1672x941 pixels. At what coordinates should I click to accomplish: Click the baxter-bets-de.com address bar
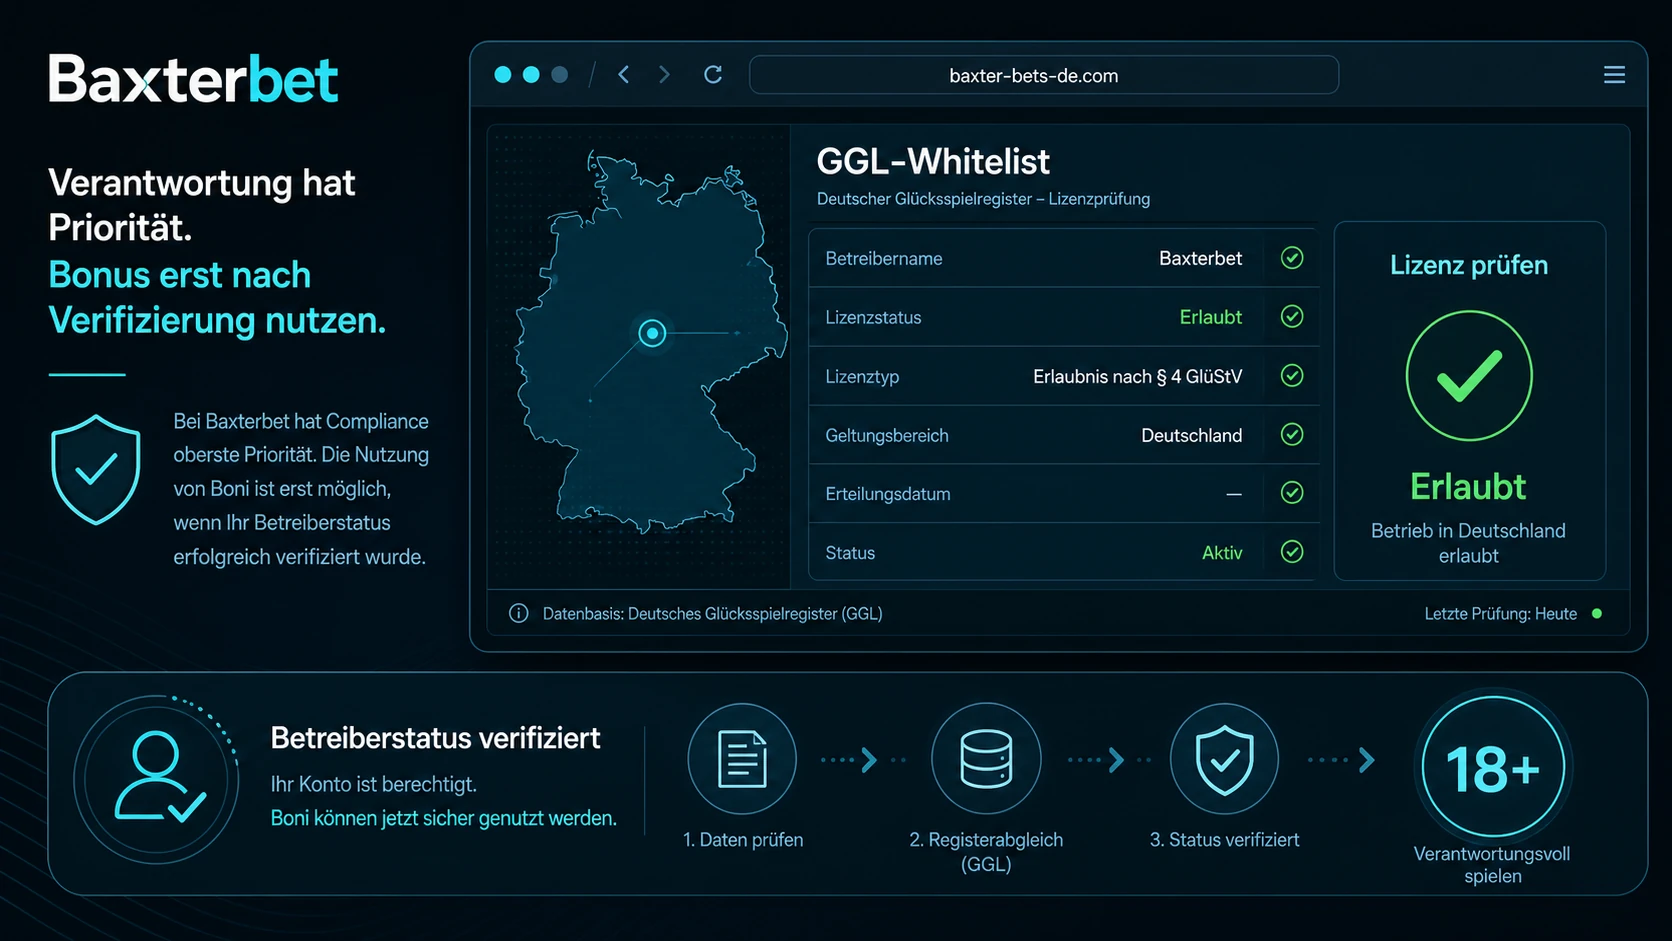(1044, 75)
